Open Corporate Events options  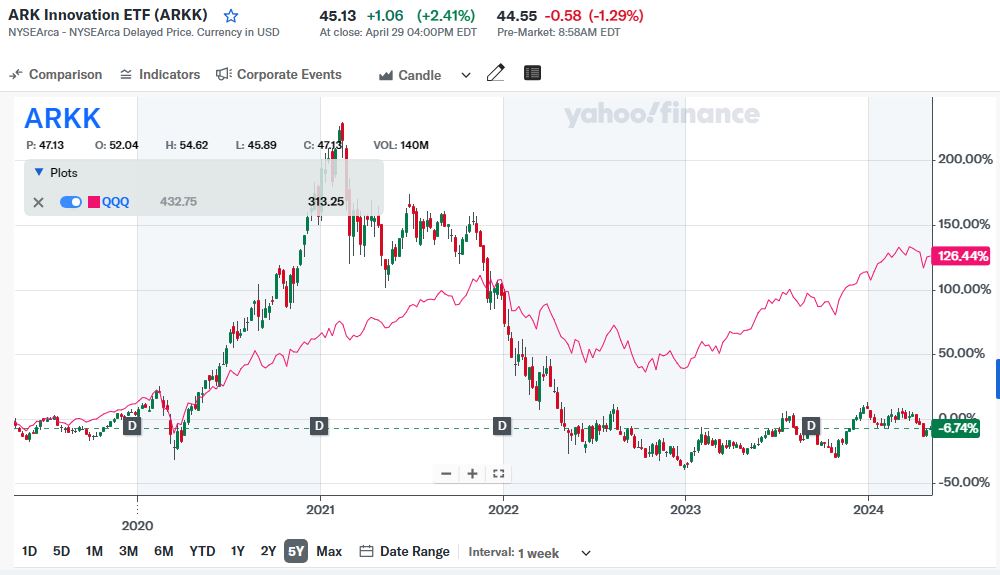[279, 75]
